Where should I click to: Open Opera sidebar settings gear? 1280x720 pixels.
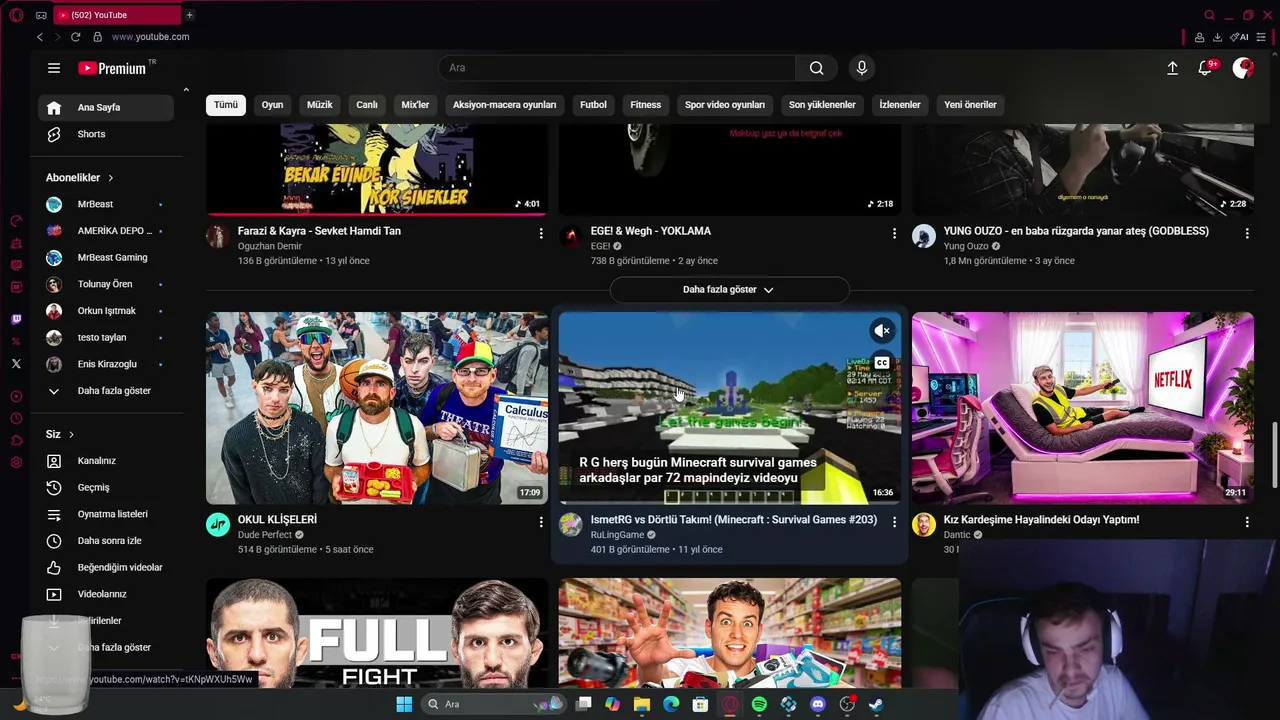click(x=16, y=462)
